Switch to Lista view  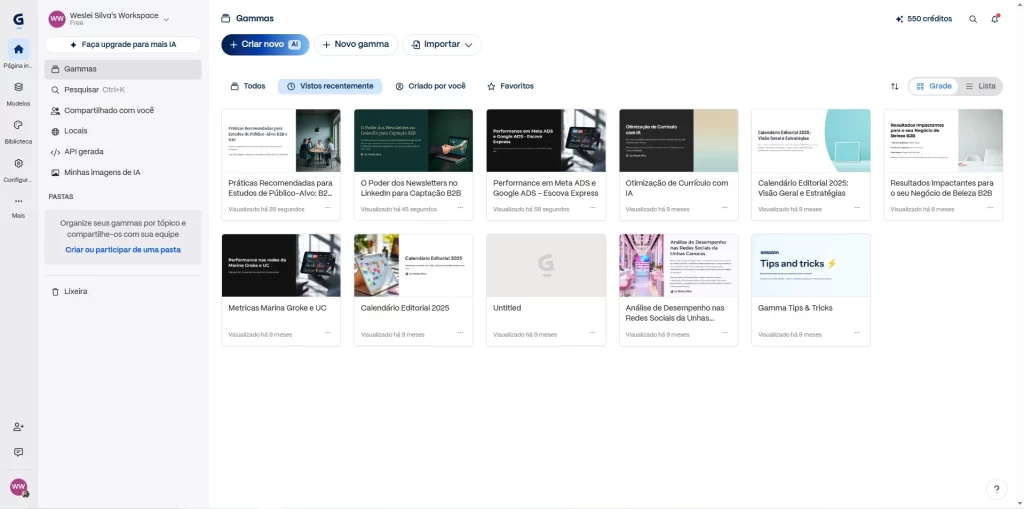point(980,87)
